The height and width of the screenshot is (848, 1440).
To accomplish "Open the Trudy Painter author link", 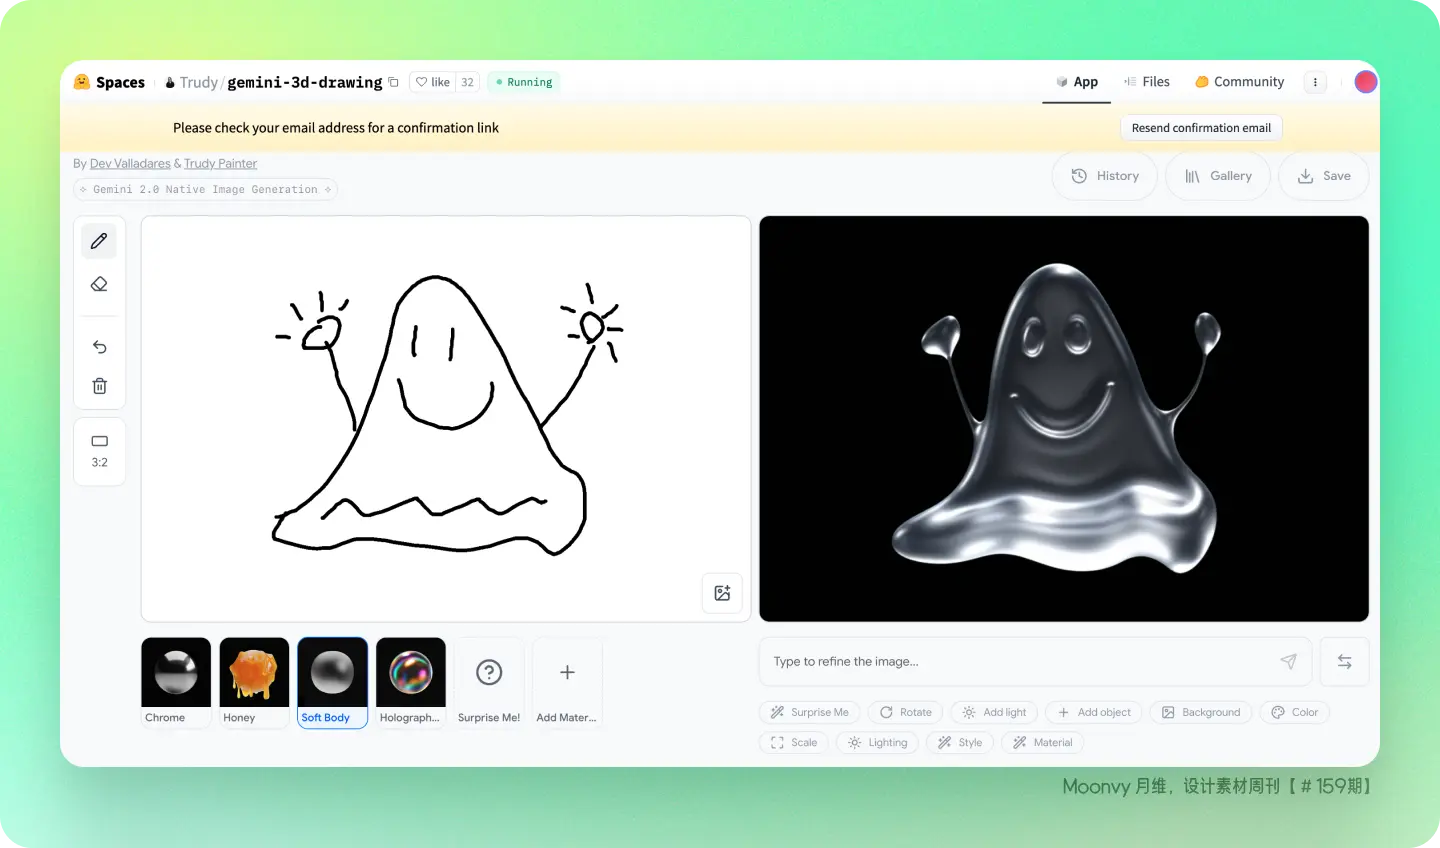I will tap(220, 163).
